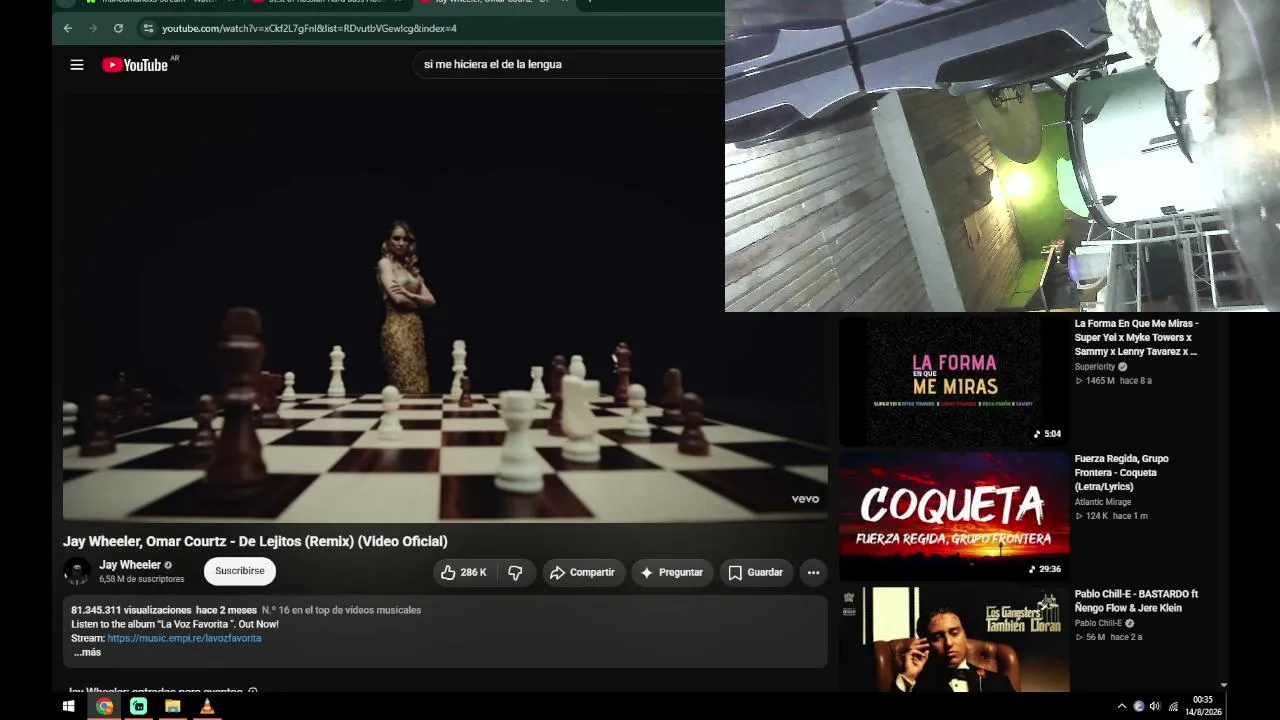
Task: Open Jay Wheeler channel name link
Action: (130, 565)
